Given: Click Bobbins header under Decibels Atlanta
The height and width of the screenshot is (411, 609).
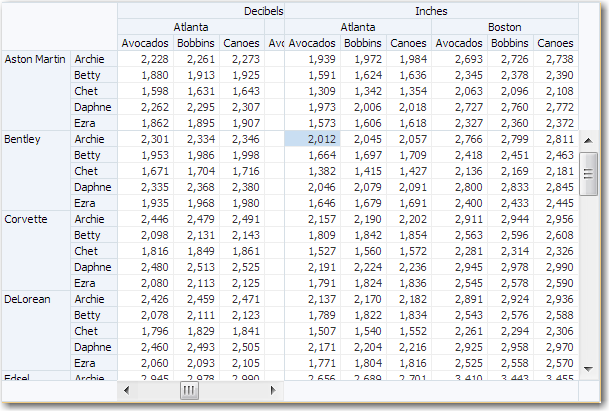Looking at the screenshot, I should click(x=196, y=43).
